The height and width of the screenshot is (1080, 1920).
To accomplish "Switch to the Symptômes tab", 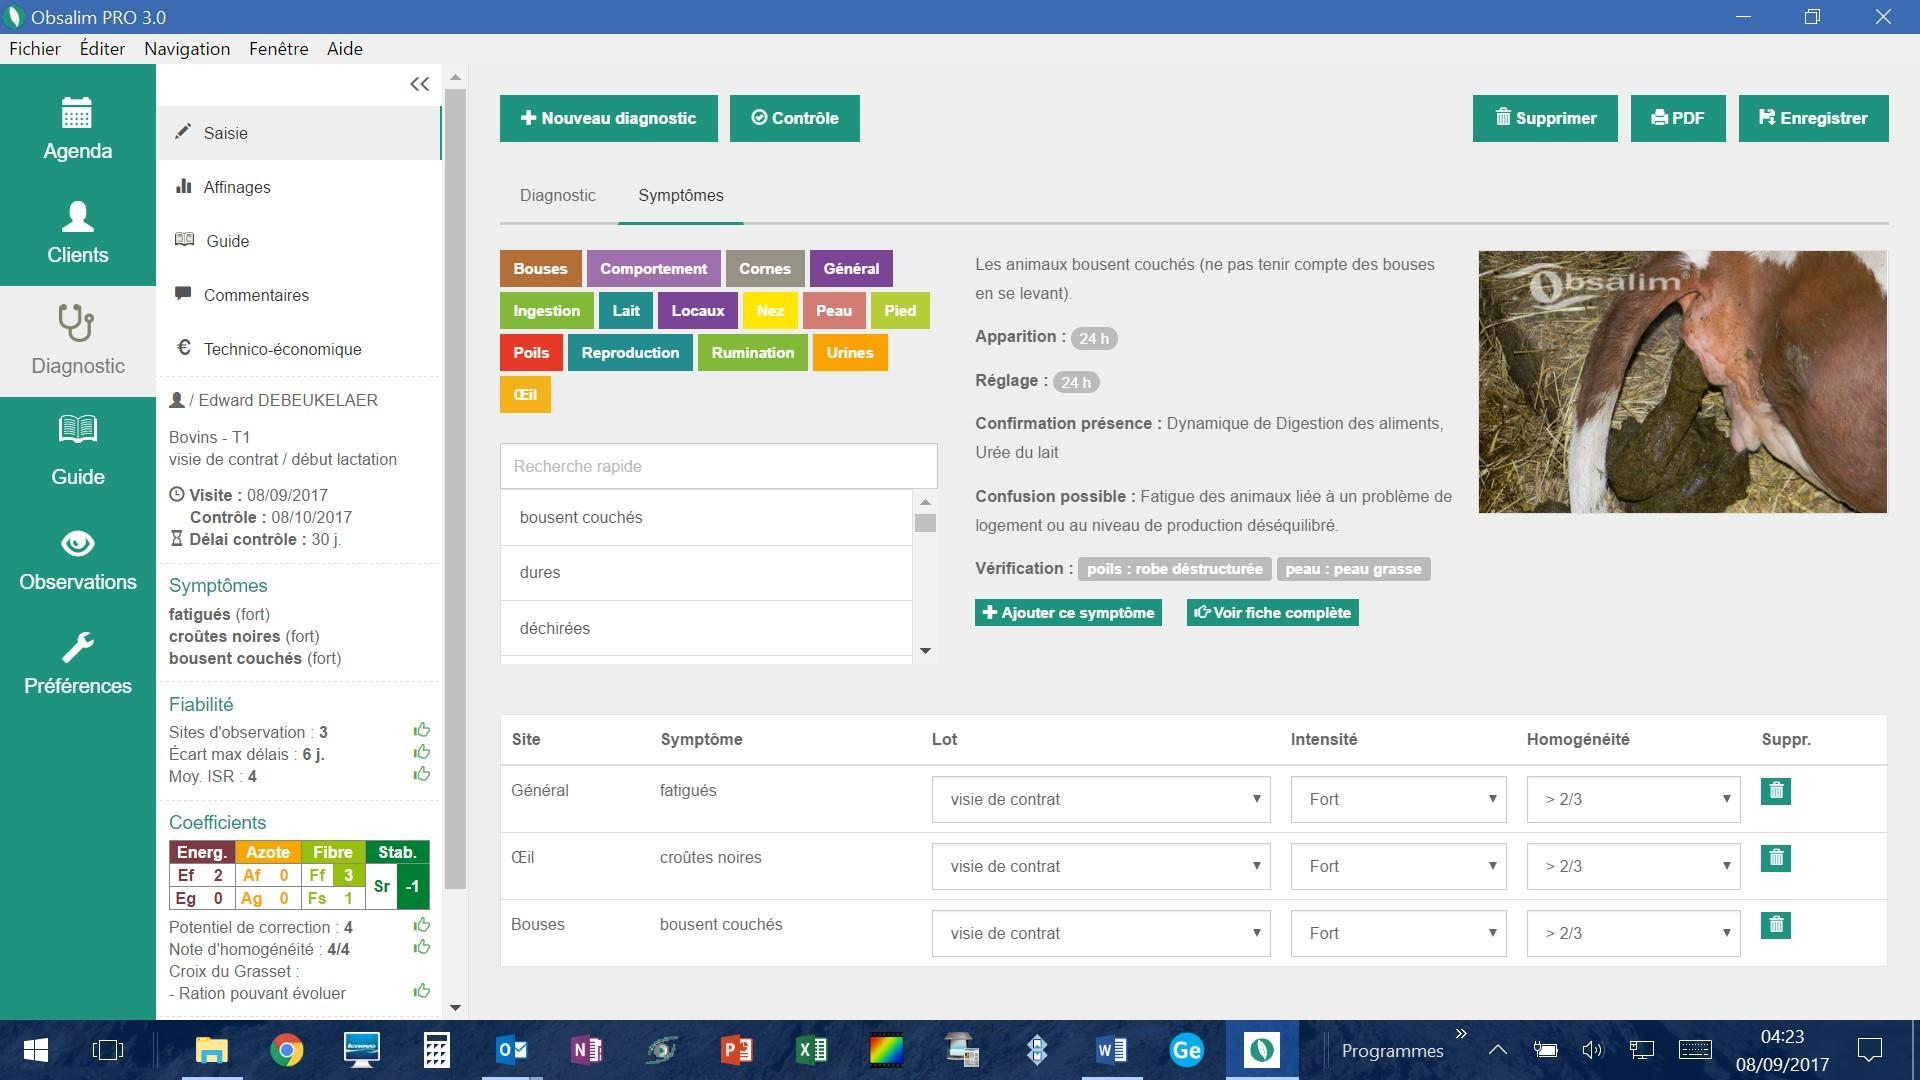I will pyautogui.click(x=681, y=195).
